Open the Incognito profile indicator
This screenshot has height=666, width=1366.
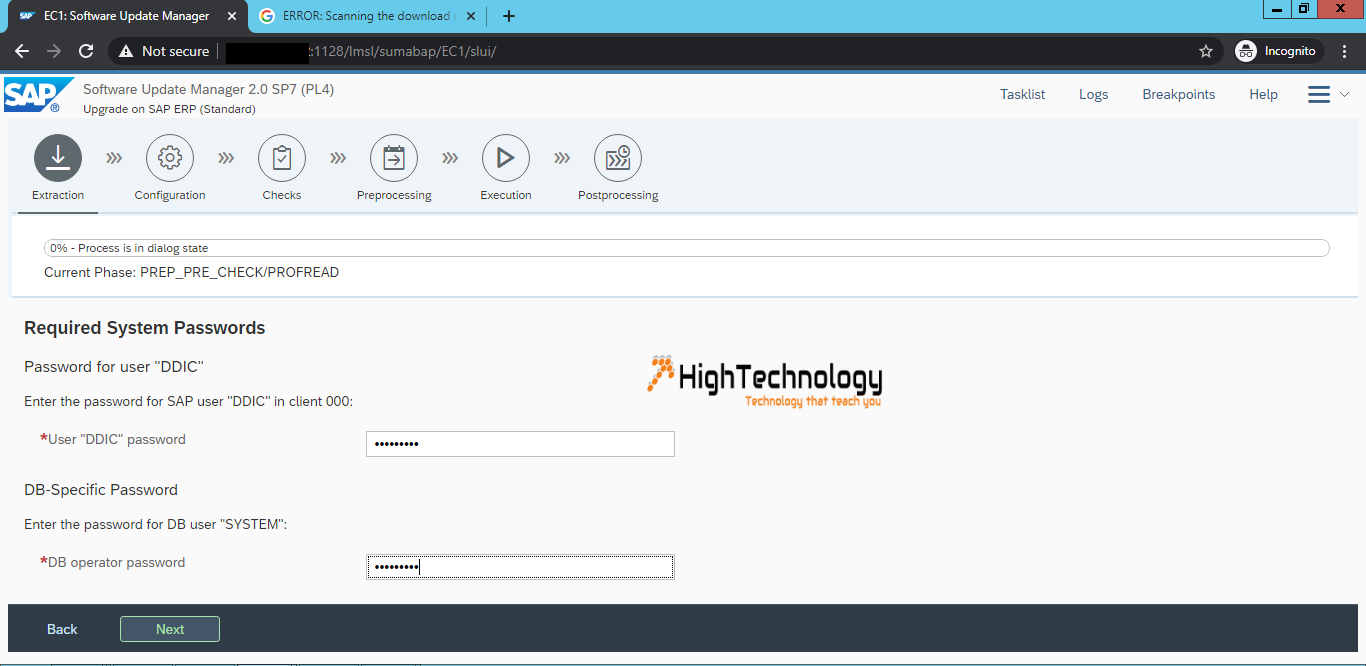coord(1280,51)
